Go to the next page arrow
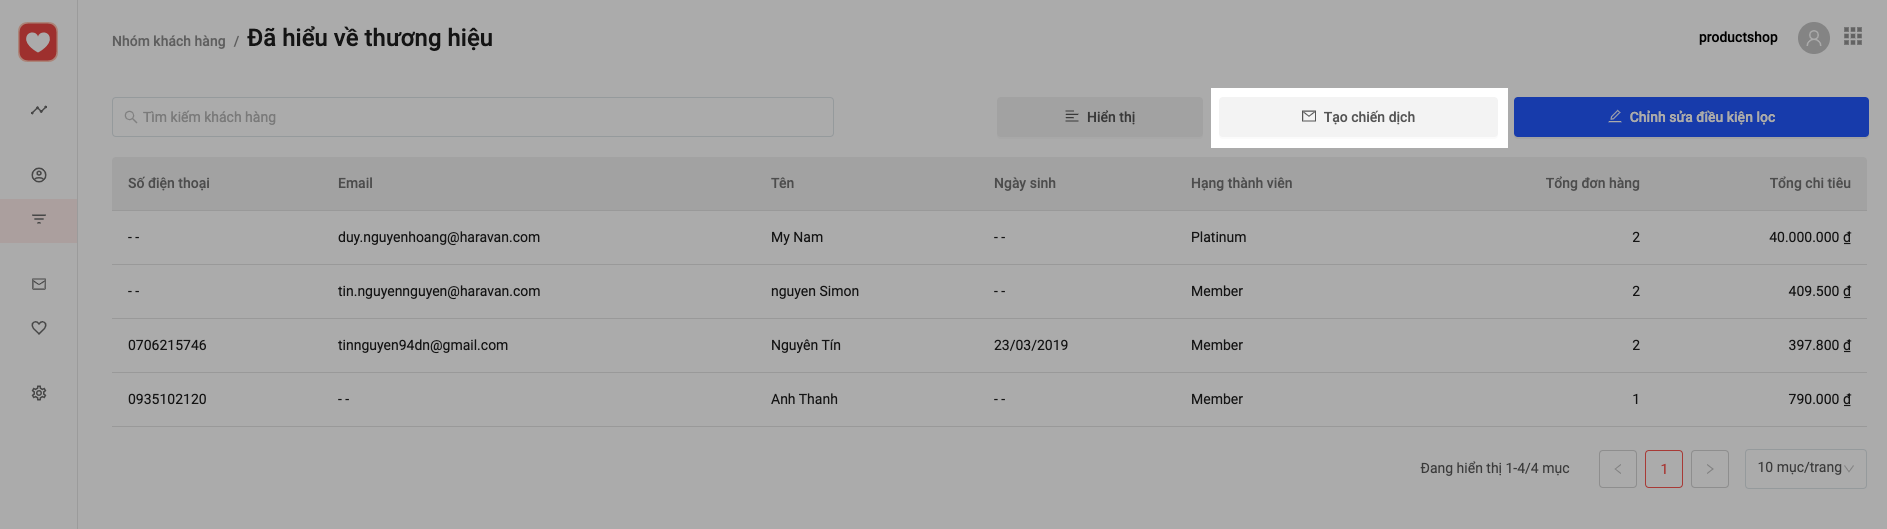This screenshot has width=1887, height=529. 1709,469
